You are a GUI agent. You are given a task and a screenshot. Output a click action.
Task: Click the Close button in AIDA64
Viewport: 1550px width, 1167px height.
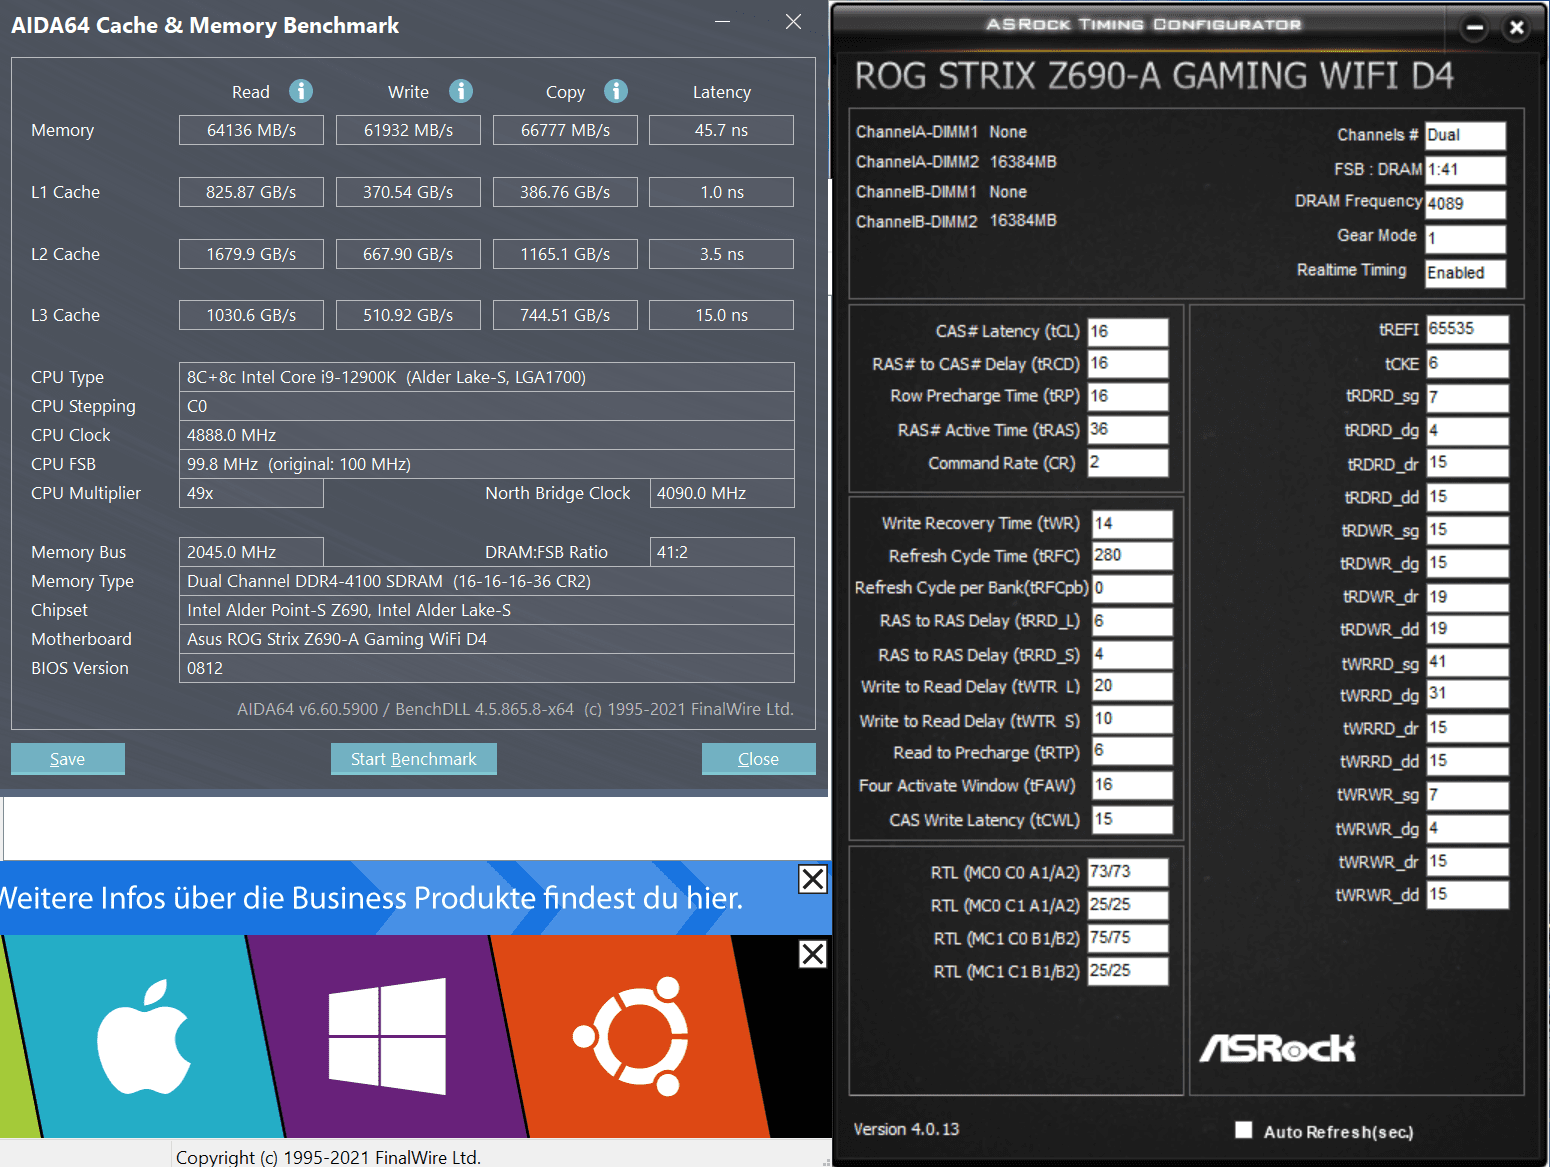coord(759,759)
